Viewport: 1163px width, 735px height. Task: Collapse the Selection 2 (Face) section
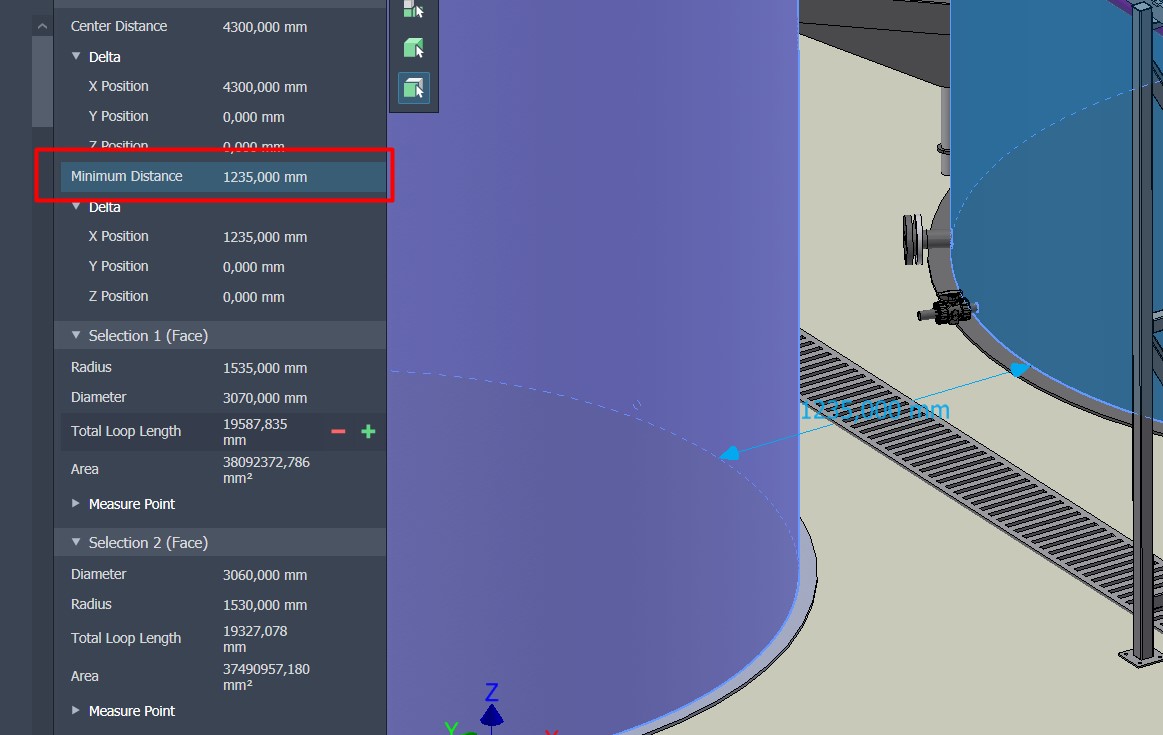tap(75, 542)
